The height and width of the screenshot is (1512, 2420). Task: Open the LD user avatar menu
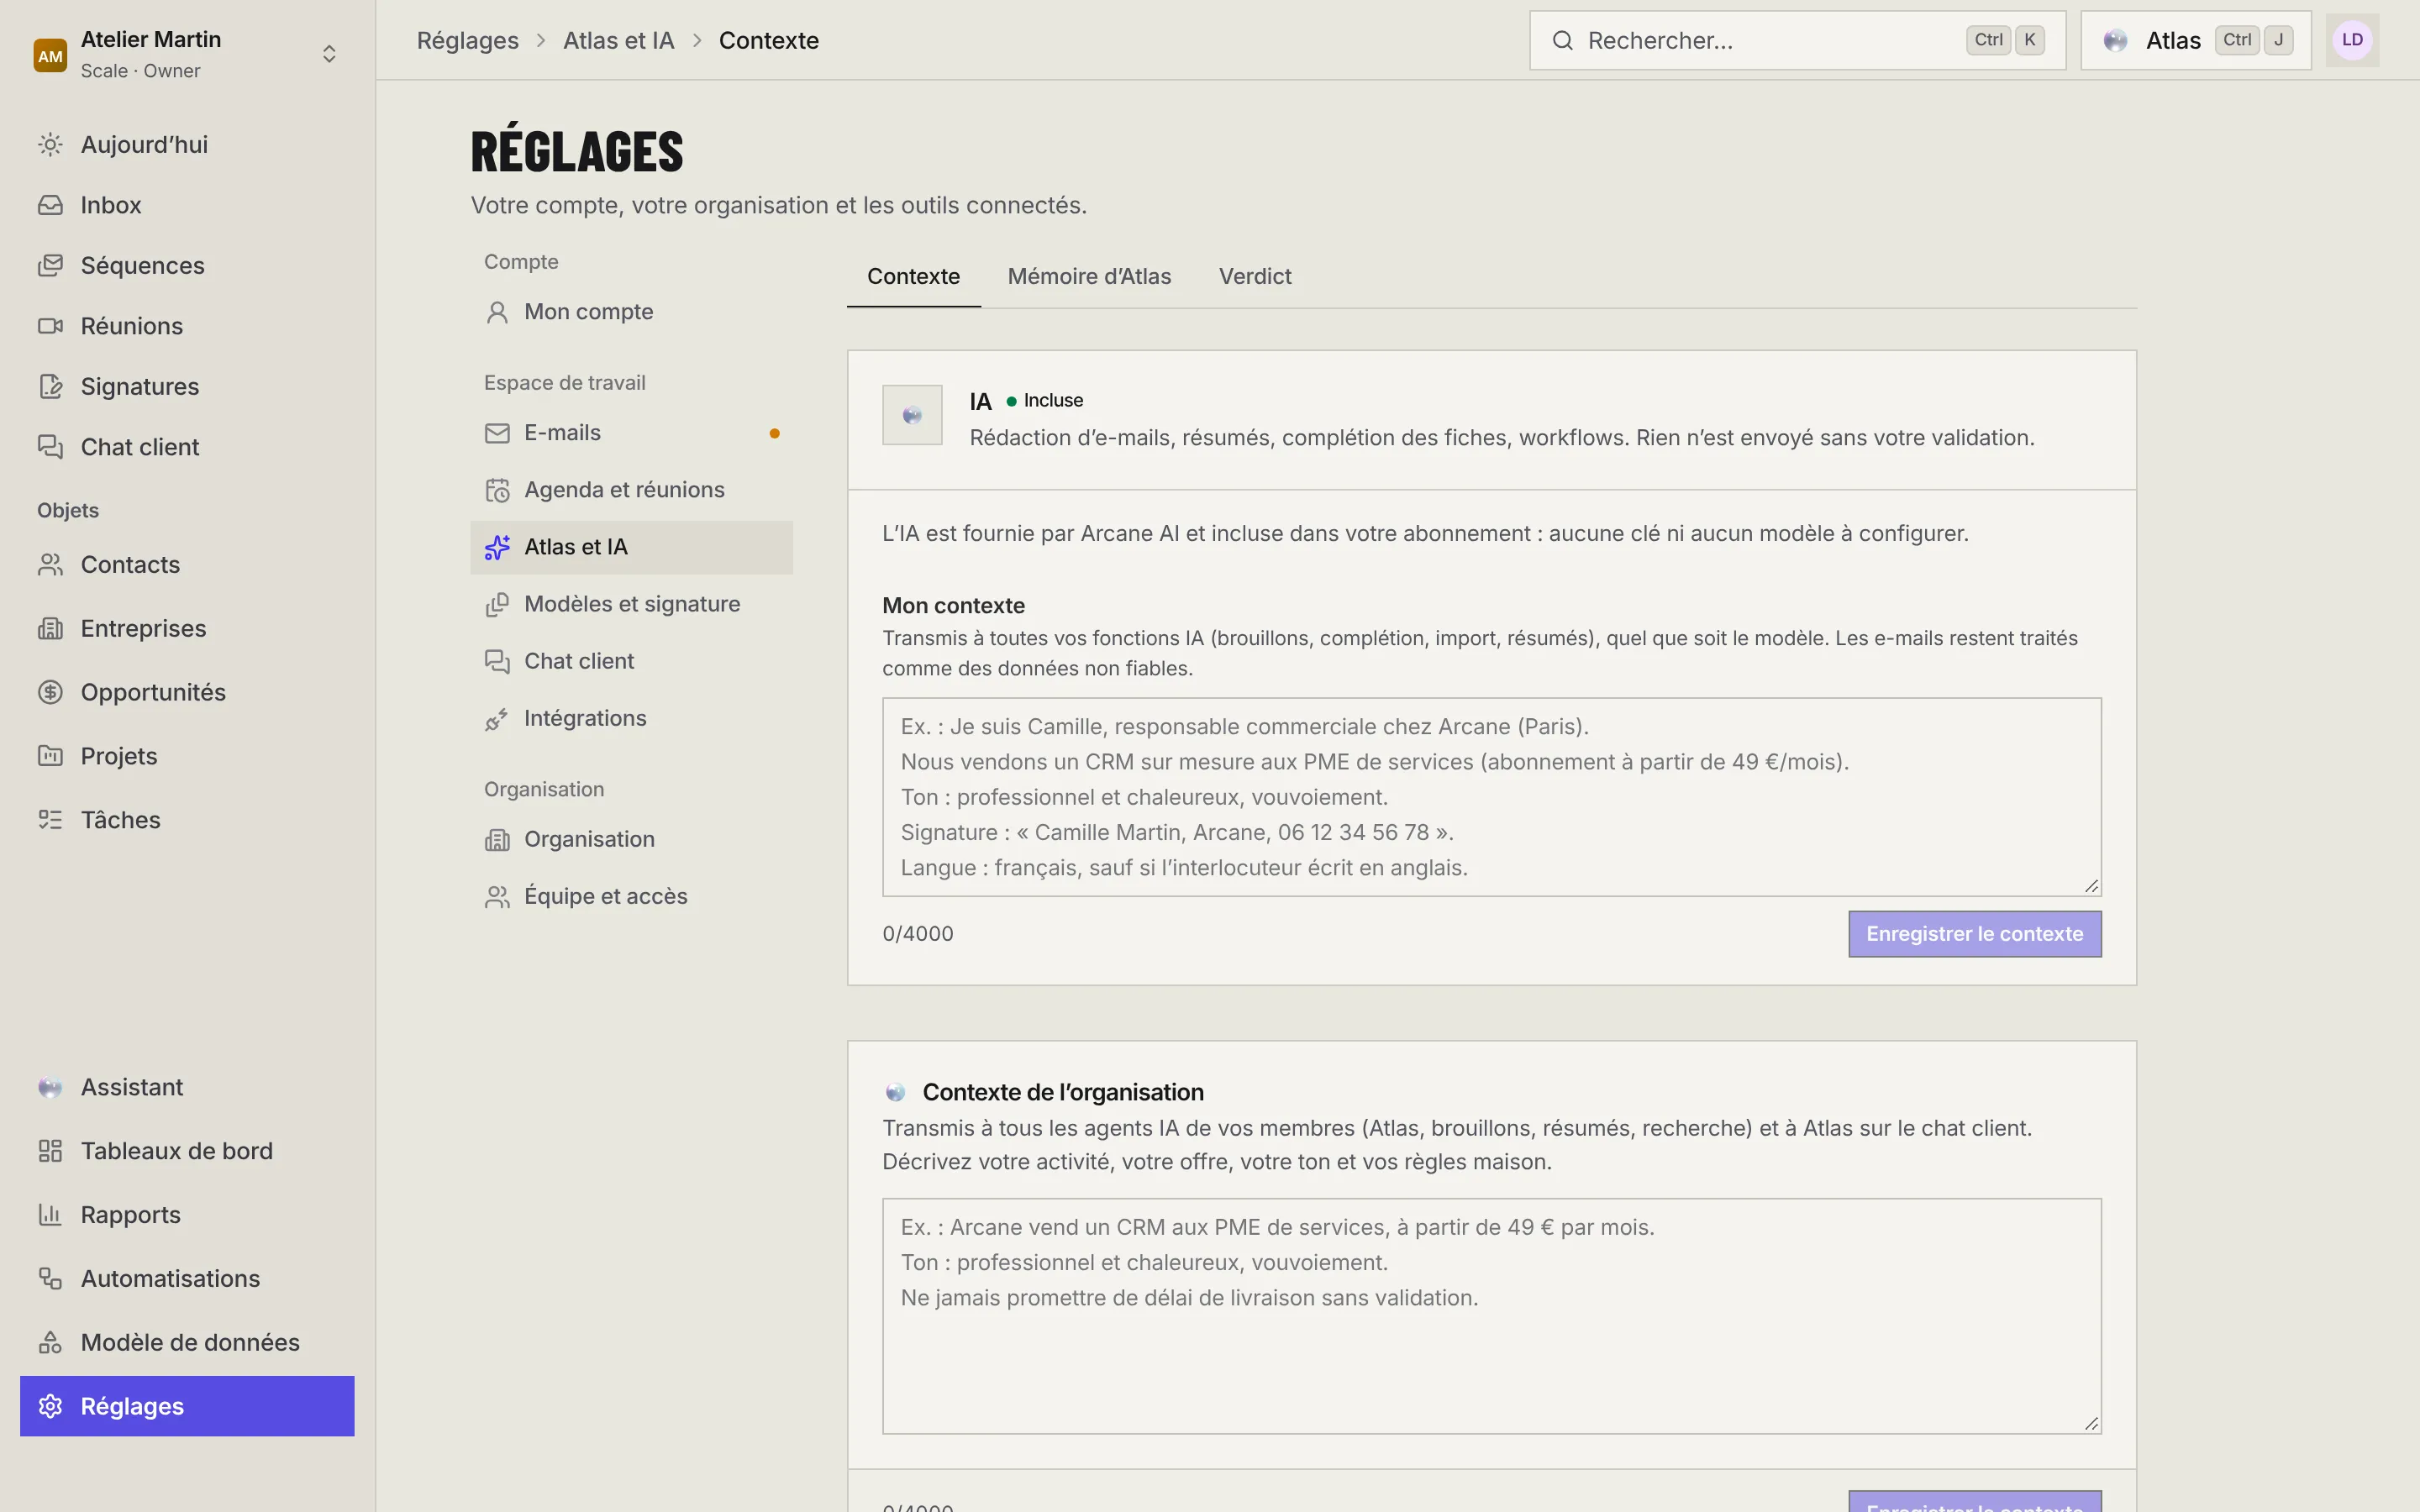(2352, 40)
